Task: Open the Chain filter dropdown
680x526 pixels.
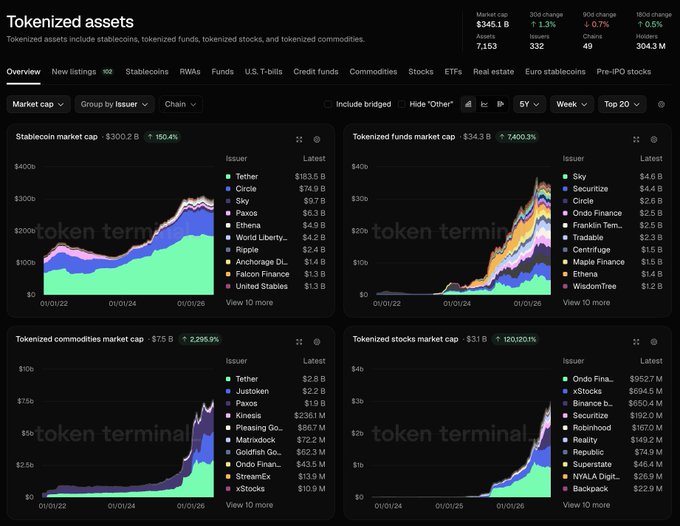Action: click(x=180, y=104)
